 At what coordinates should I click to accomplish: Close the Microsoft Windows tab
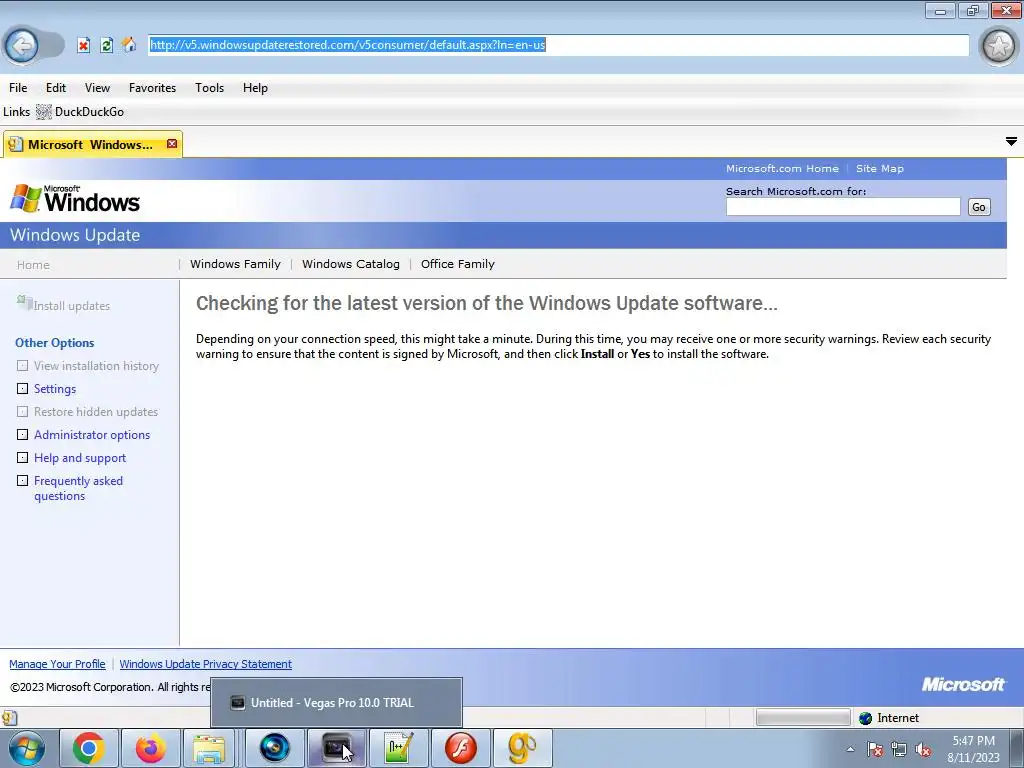point(172,144)
